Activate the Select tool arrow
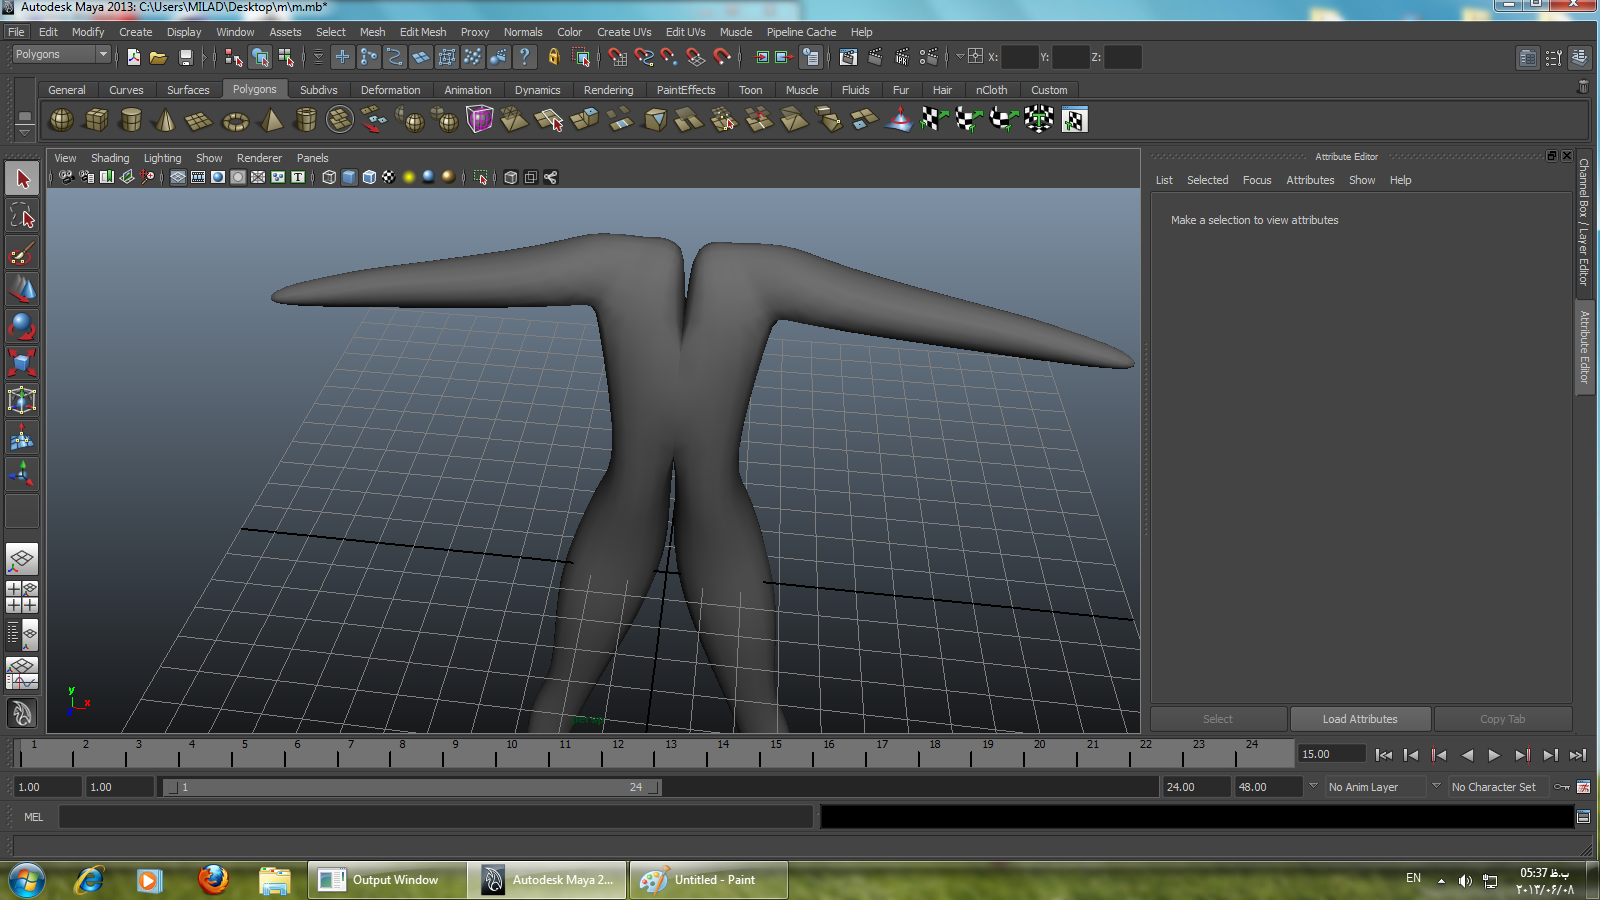The image size is (1600, 900). (x=22, y=180)
